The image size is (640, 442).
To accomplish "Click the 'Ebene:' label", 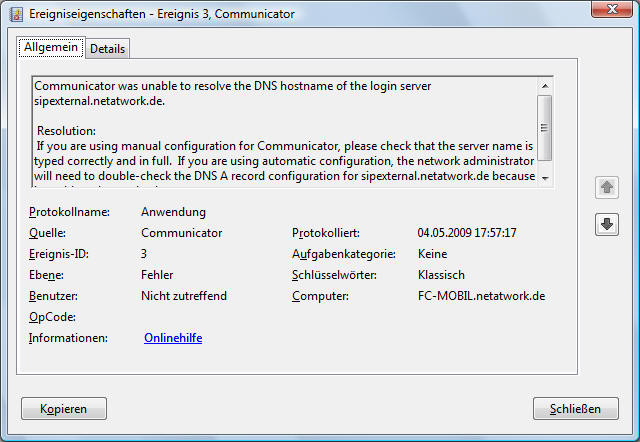I will tap(46, 275).
